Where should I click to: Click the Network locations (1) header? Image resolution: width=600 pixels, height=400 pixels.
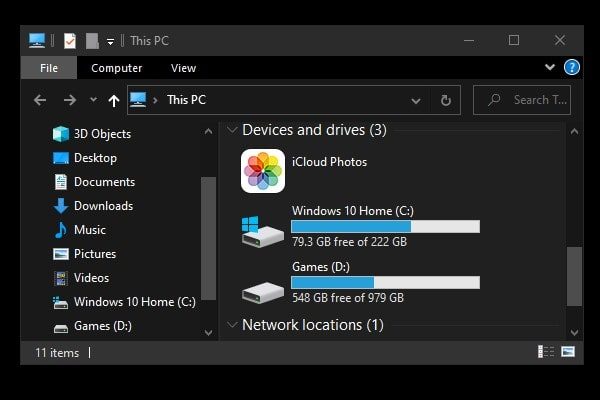(313, 325)
